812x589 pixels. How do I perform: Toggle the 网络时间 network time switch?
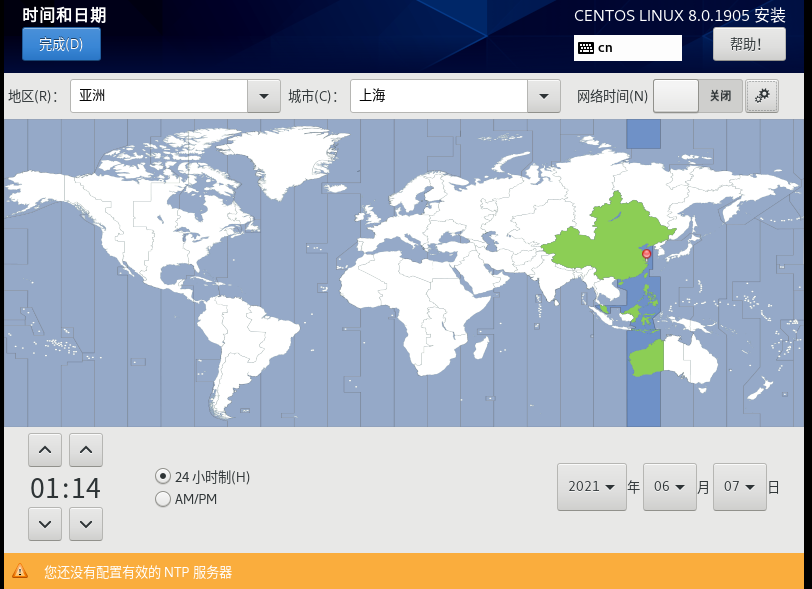pos(698,96)
